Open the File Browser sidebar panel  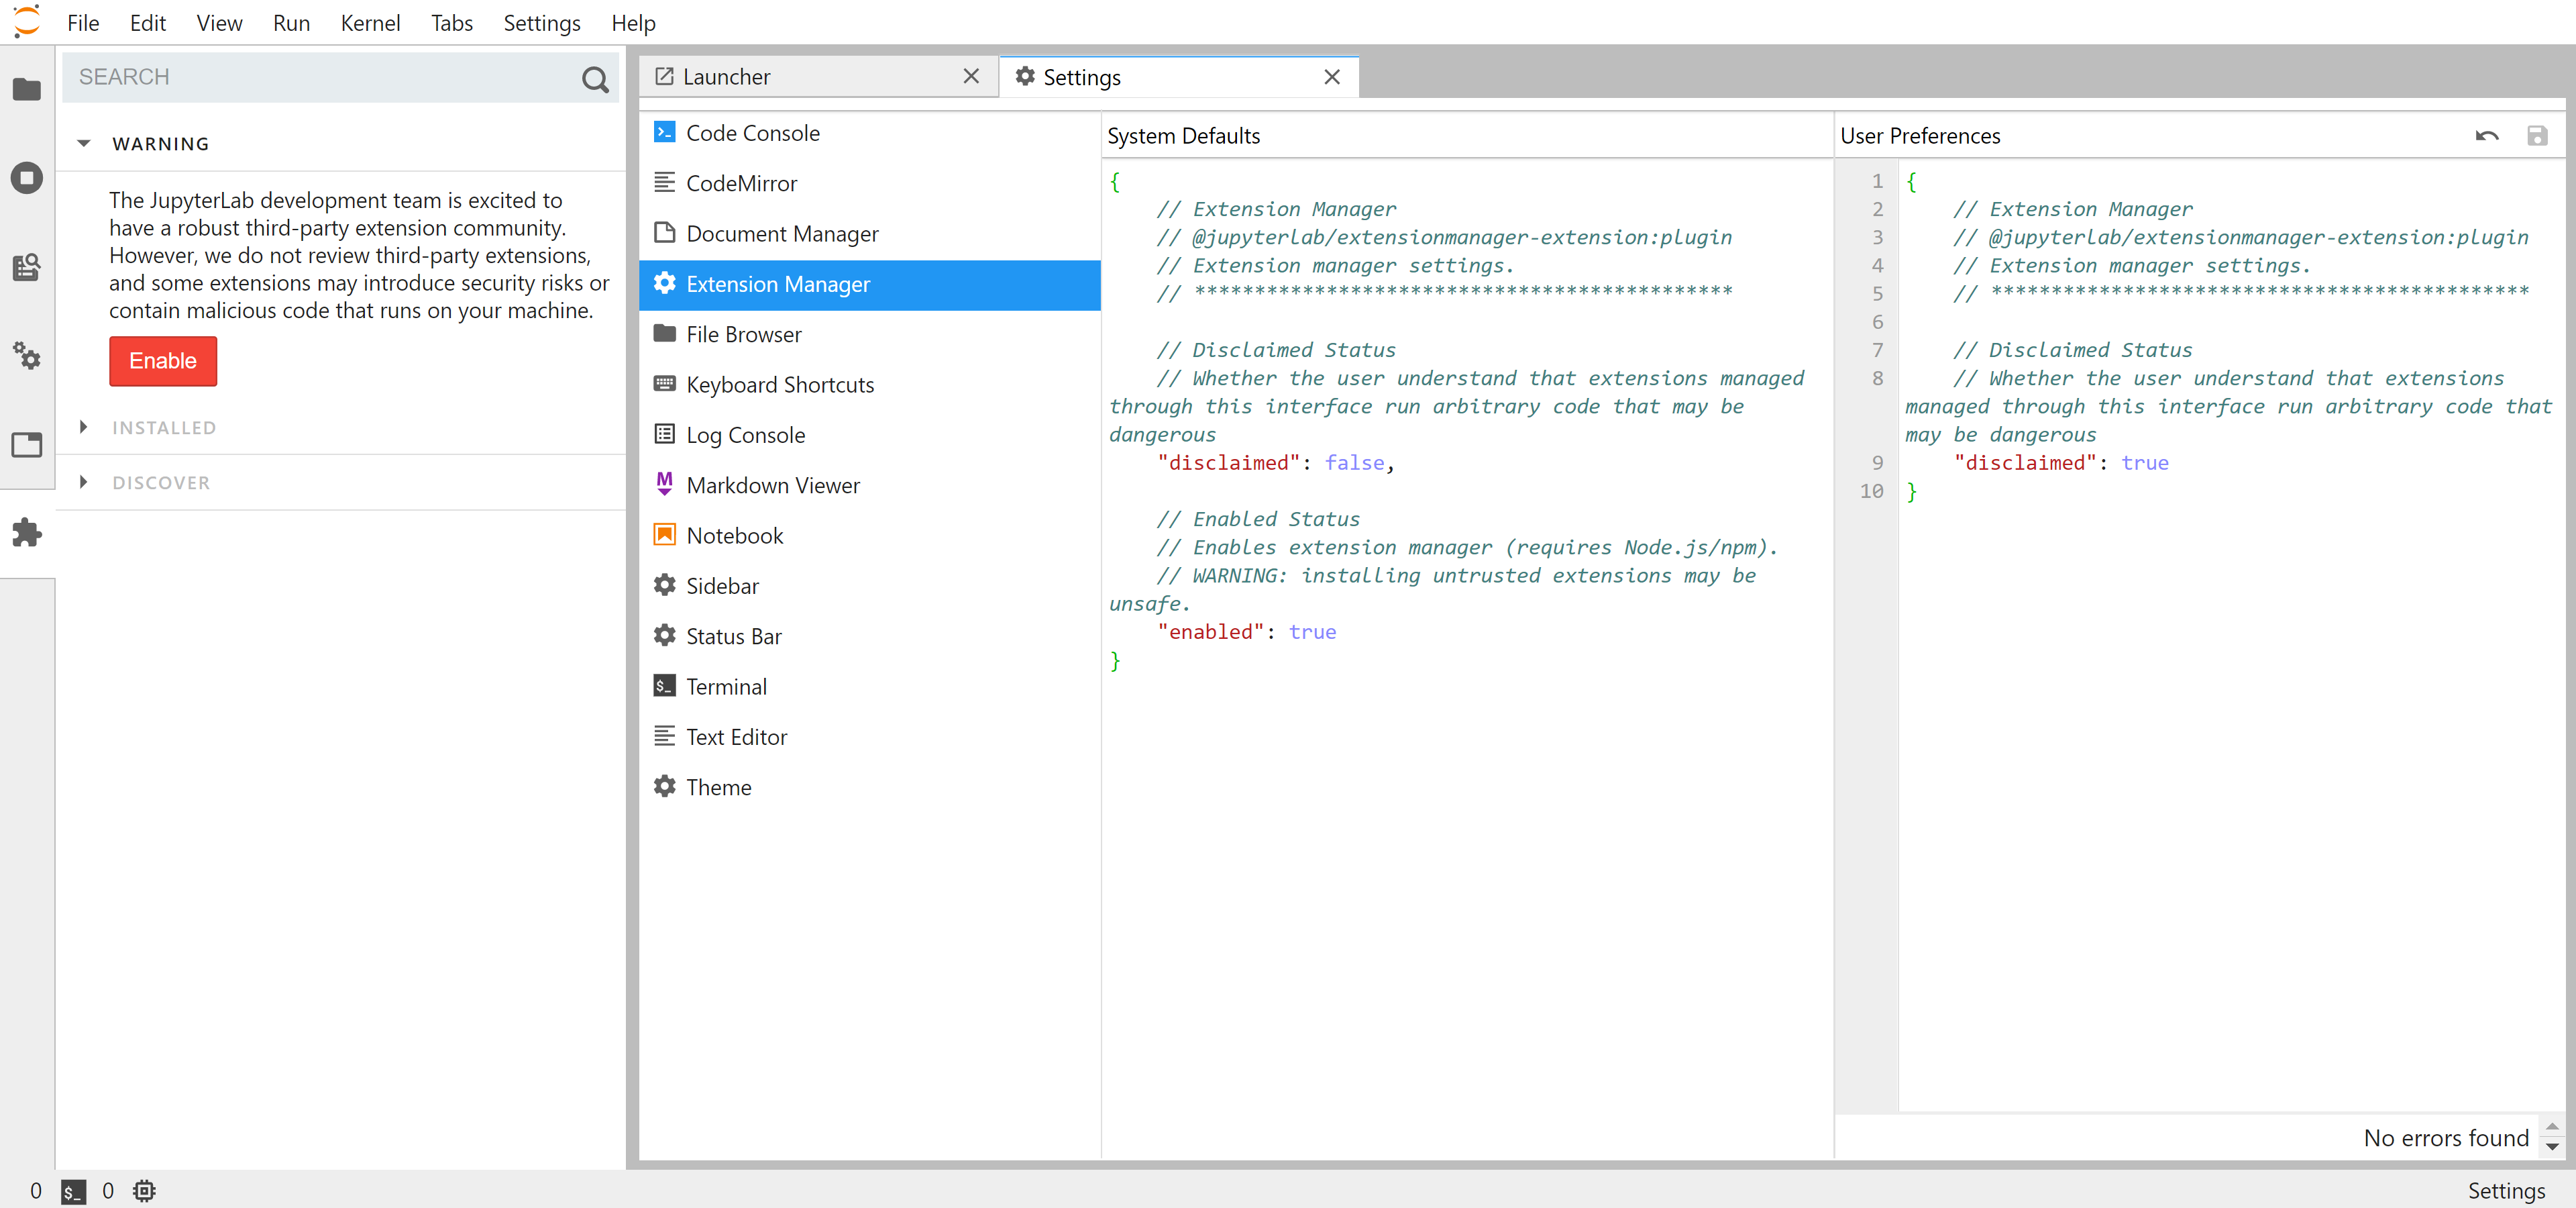point(26,90)
